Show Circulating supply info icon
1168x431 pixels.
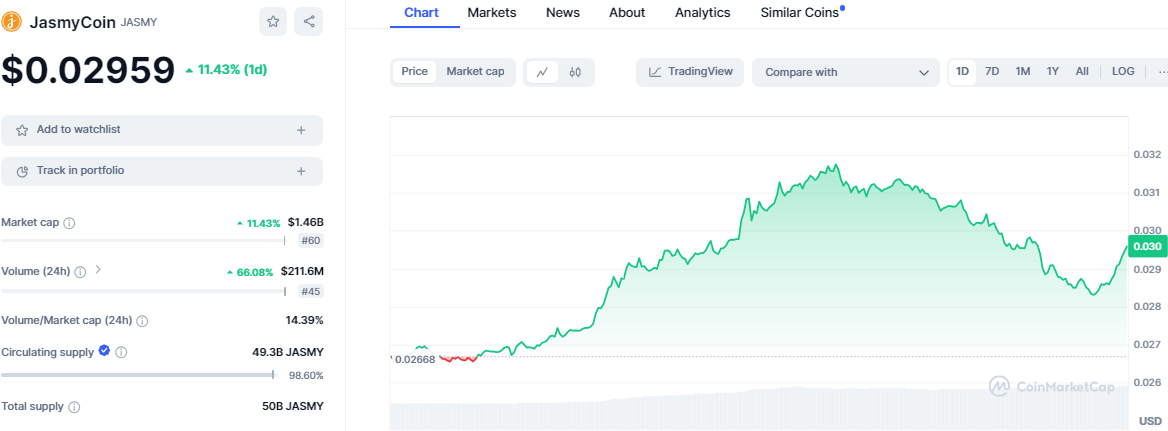121,351
